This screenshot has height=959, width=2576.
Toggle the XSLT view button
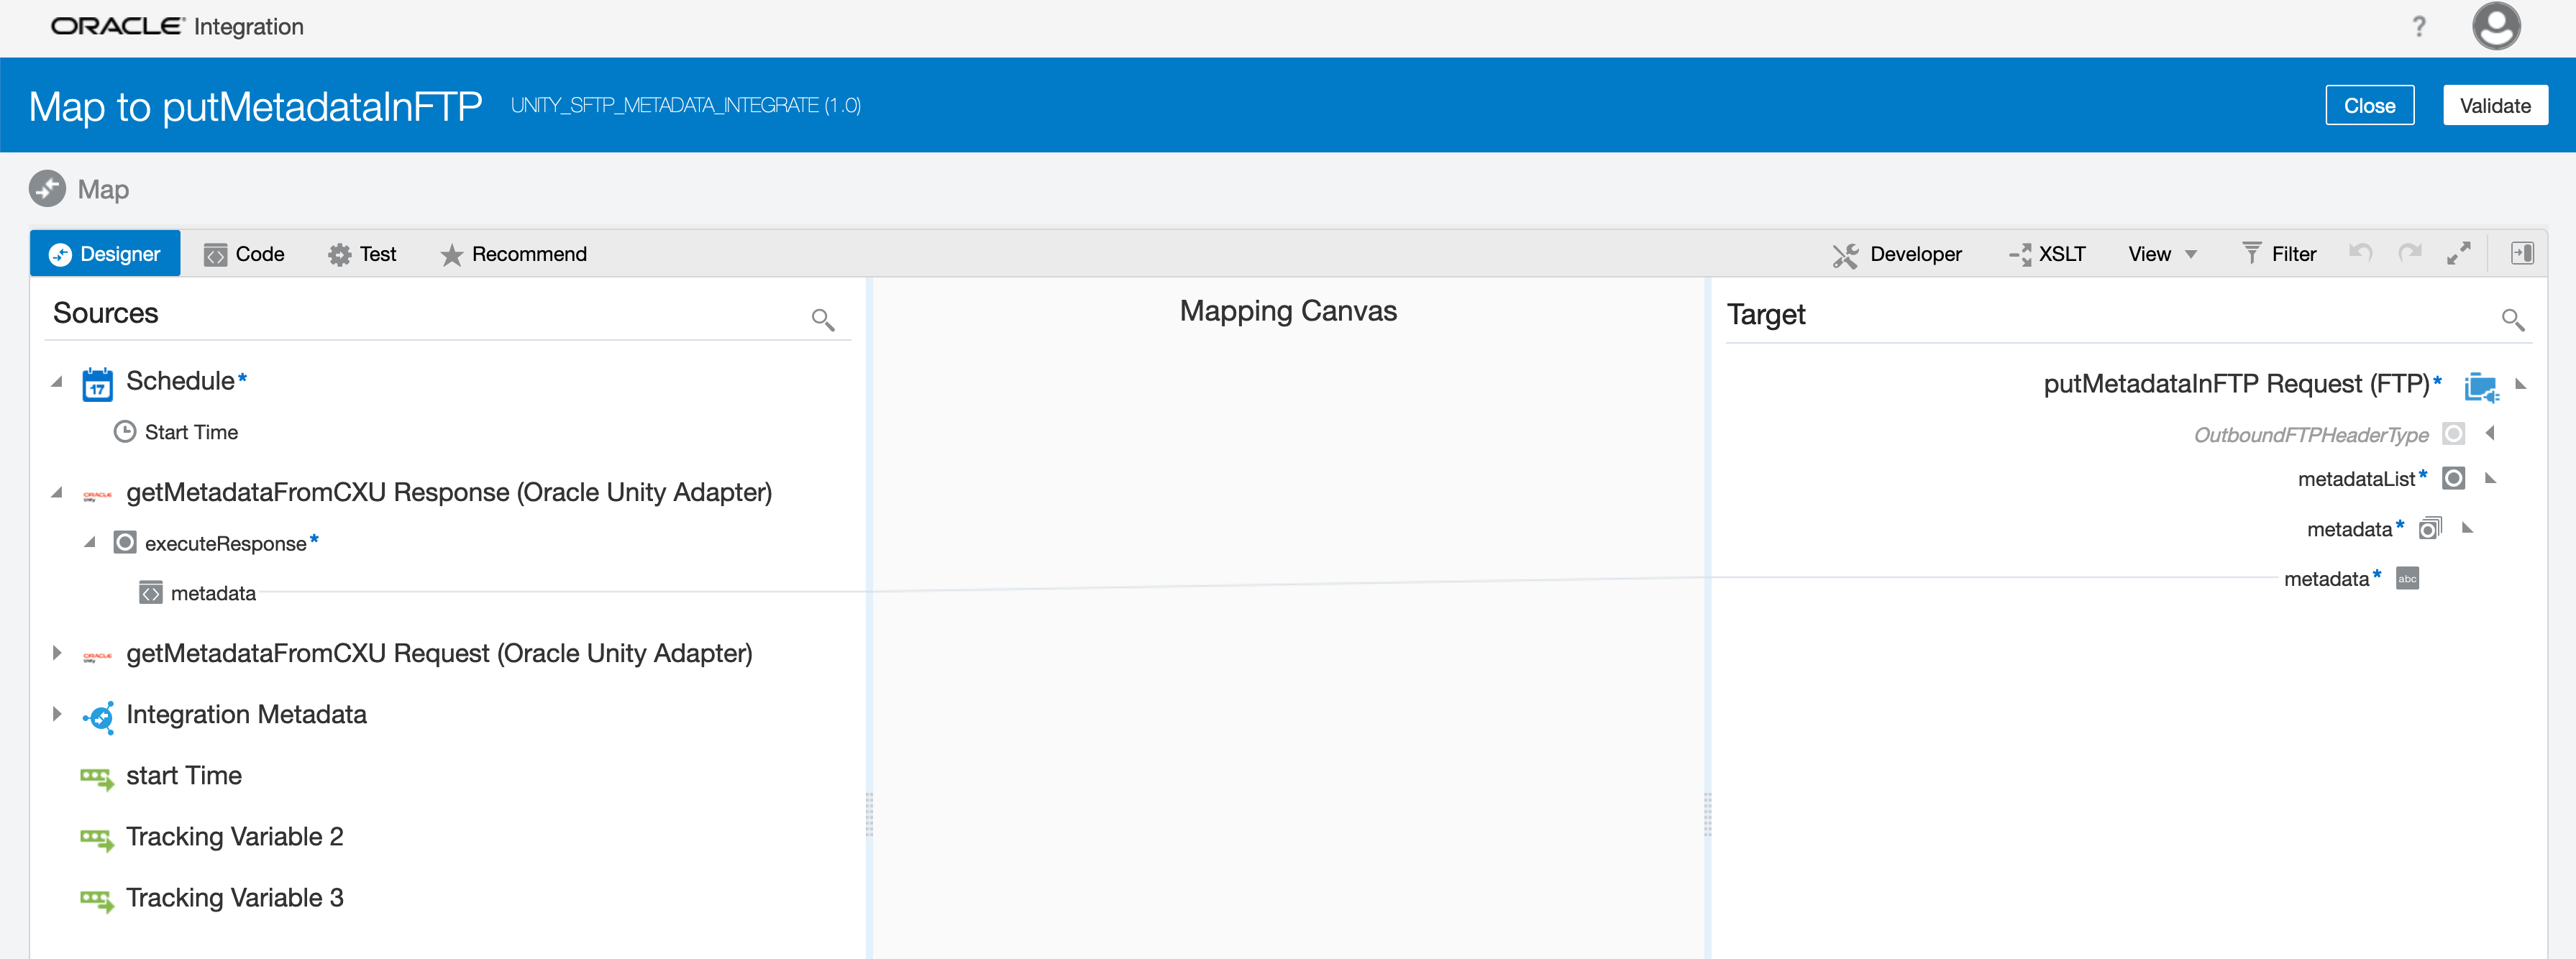[x=2047, y=254]
